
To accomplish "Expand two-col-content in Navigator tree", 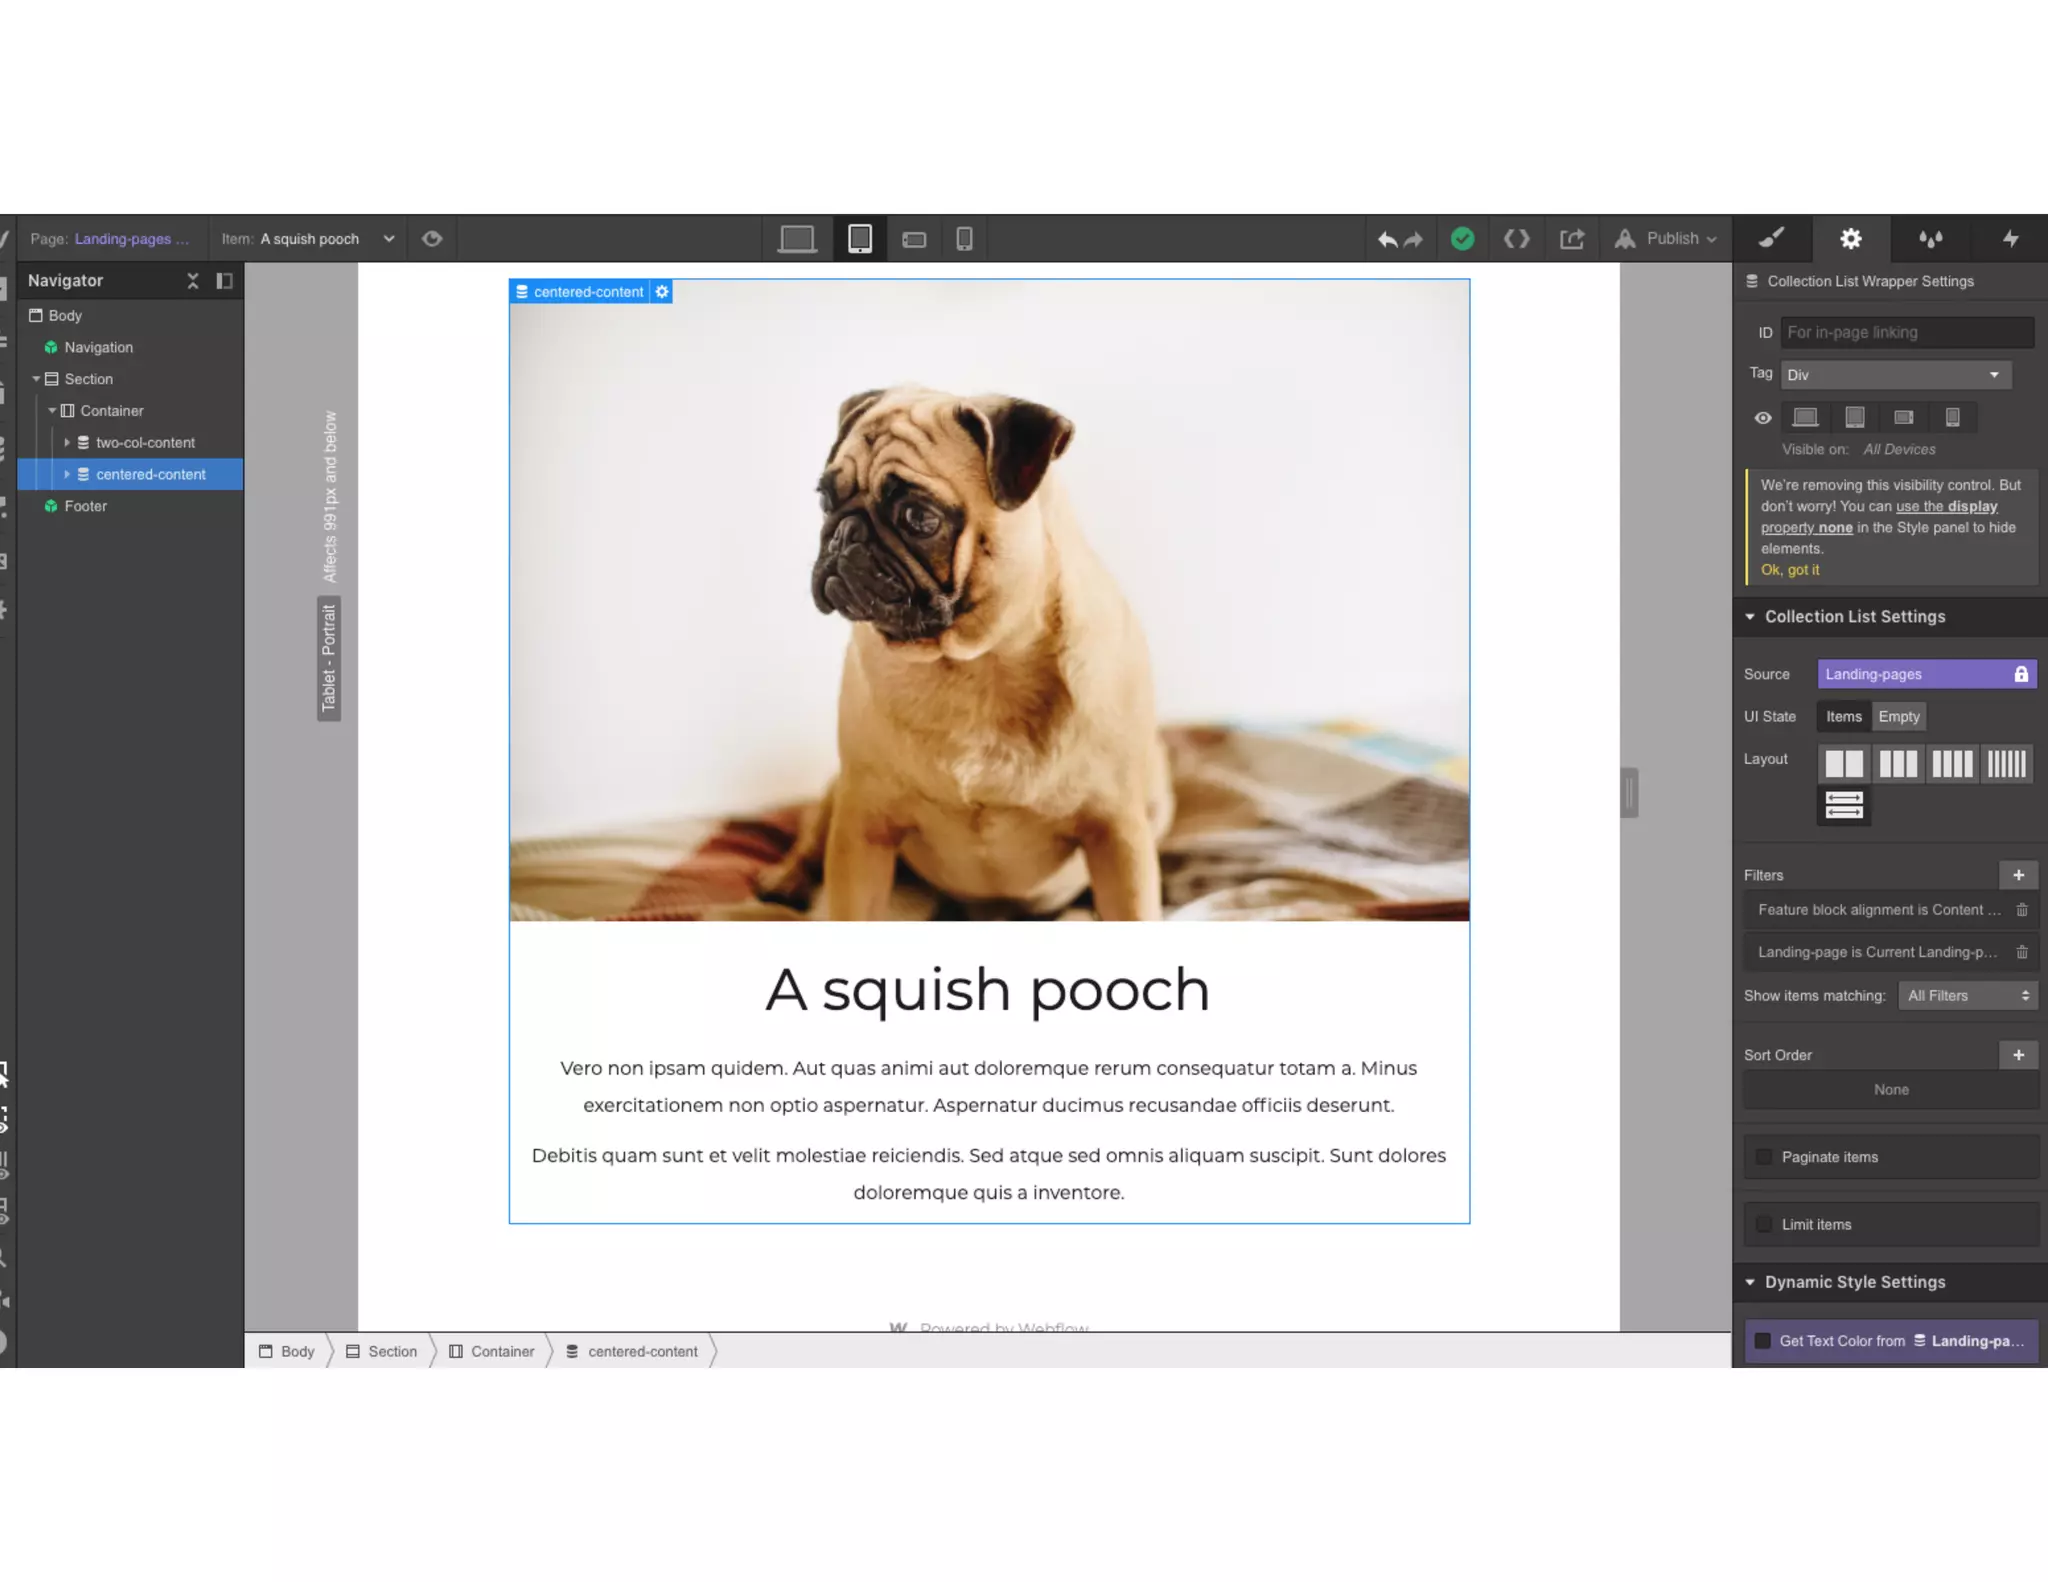I will 67,442.
